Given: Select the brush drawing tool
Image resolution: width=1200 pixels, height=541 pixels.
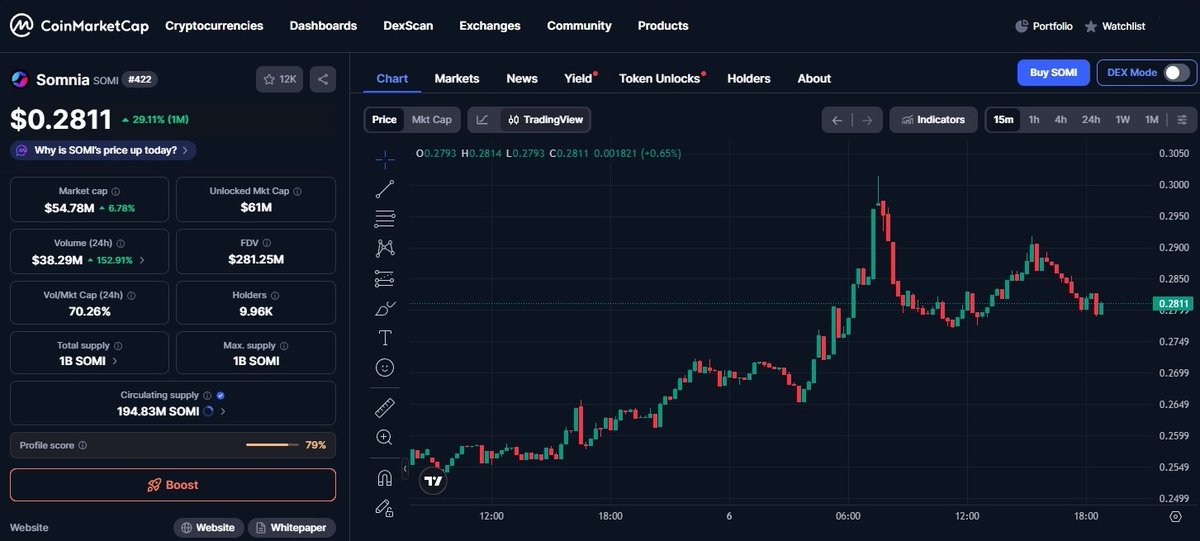Looking at the screenshot, I should click(385, 308).
